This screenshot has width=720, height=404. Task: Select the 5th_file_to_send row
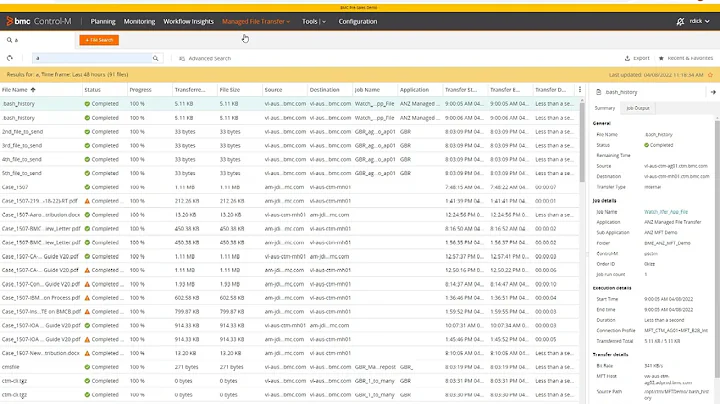(289, 173)
